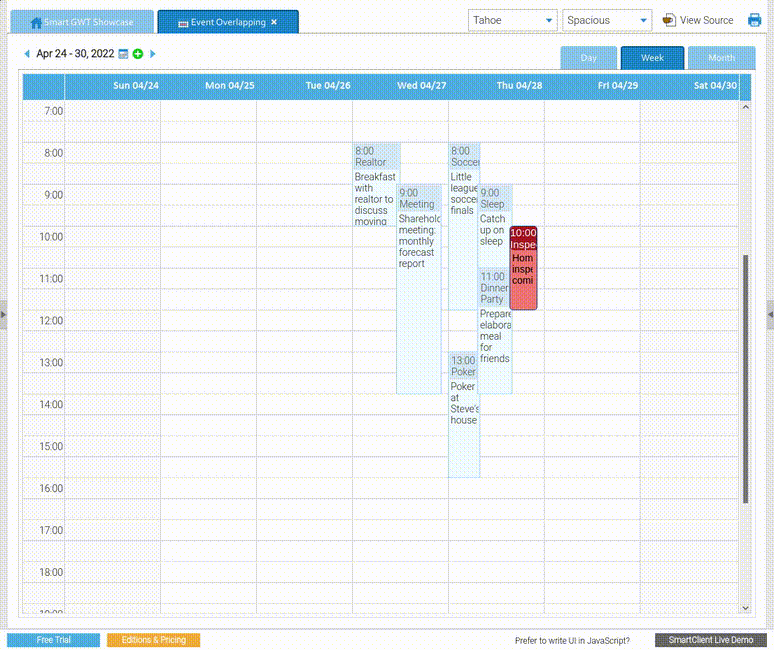
Task: Open the date chooser calendar icon
Action: tap(123, 54)
